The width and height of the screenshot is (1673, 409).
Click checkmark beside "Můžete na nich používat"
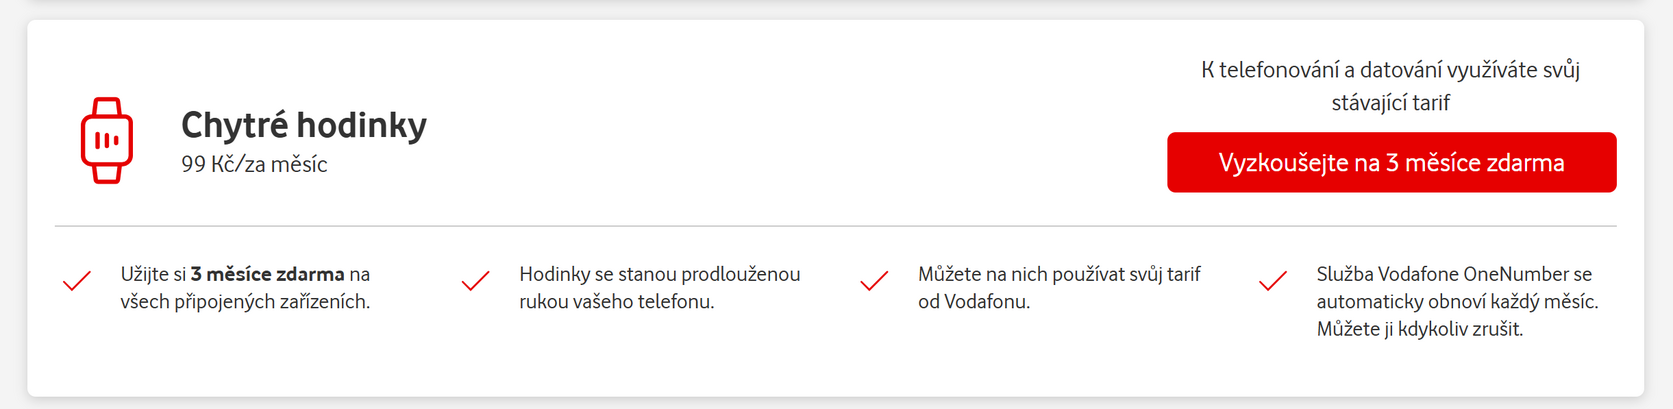[x=874, y=281]
